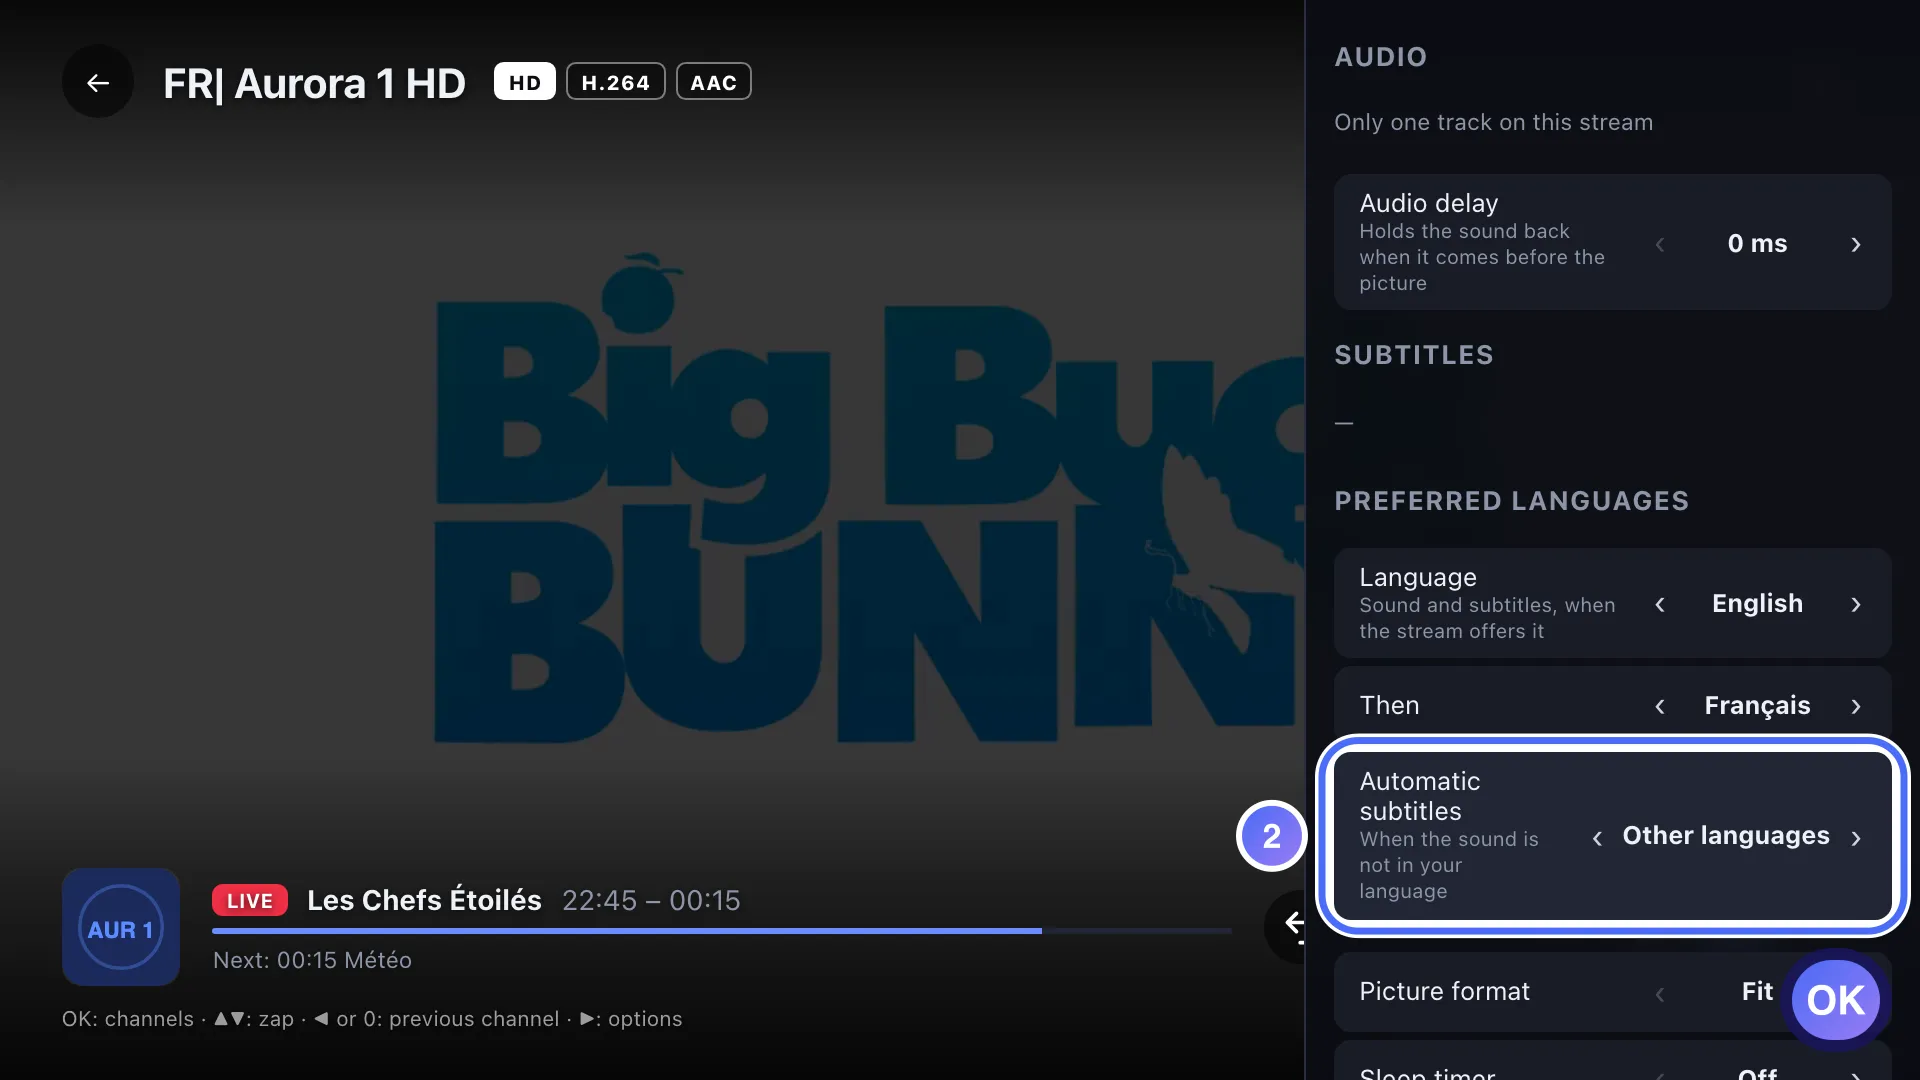Click the 'Français' second language value

[x=1757, y=706]
